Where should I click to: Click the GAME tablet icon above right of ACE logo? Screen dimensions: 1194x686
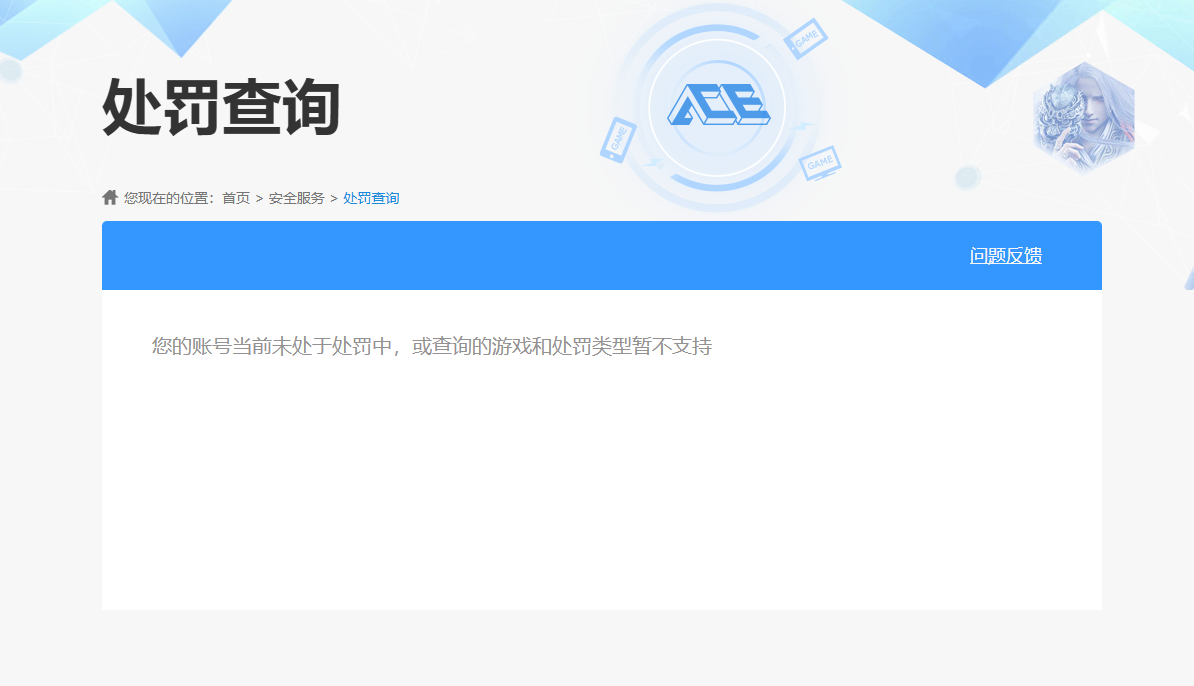pos(805,39)
